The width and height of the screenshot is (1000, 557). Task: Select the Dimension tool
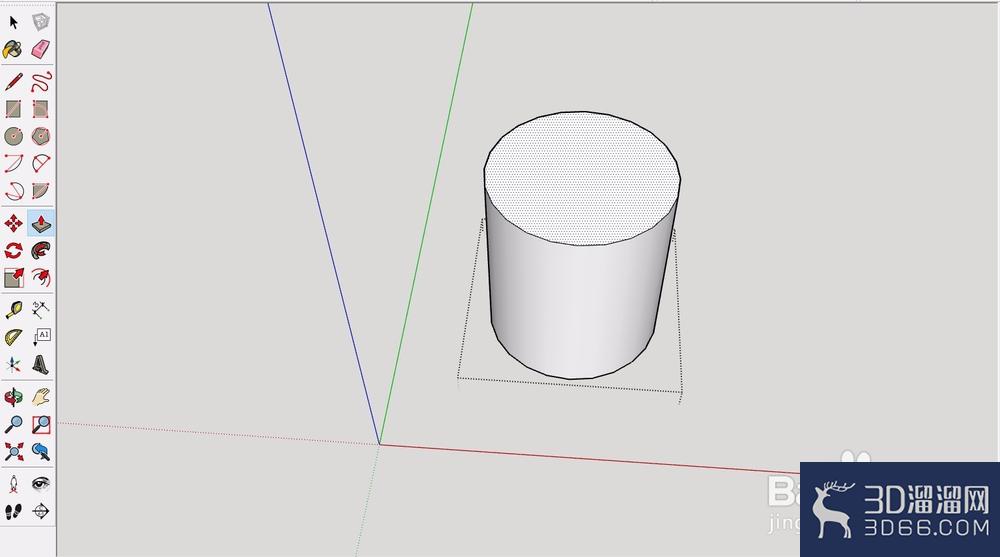(41, 310)
